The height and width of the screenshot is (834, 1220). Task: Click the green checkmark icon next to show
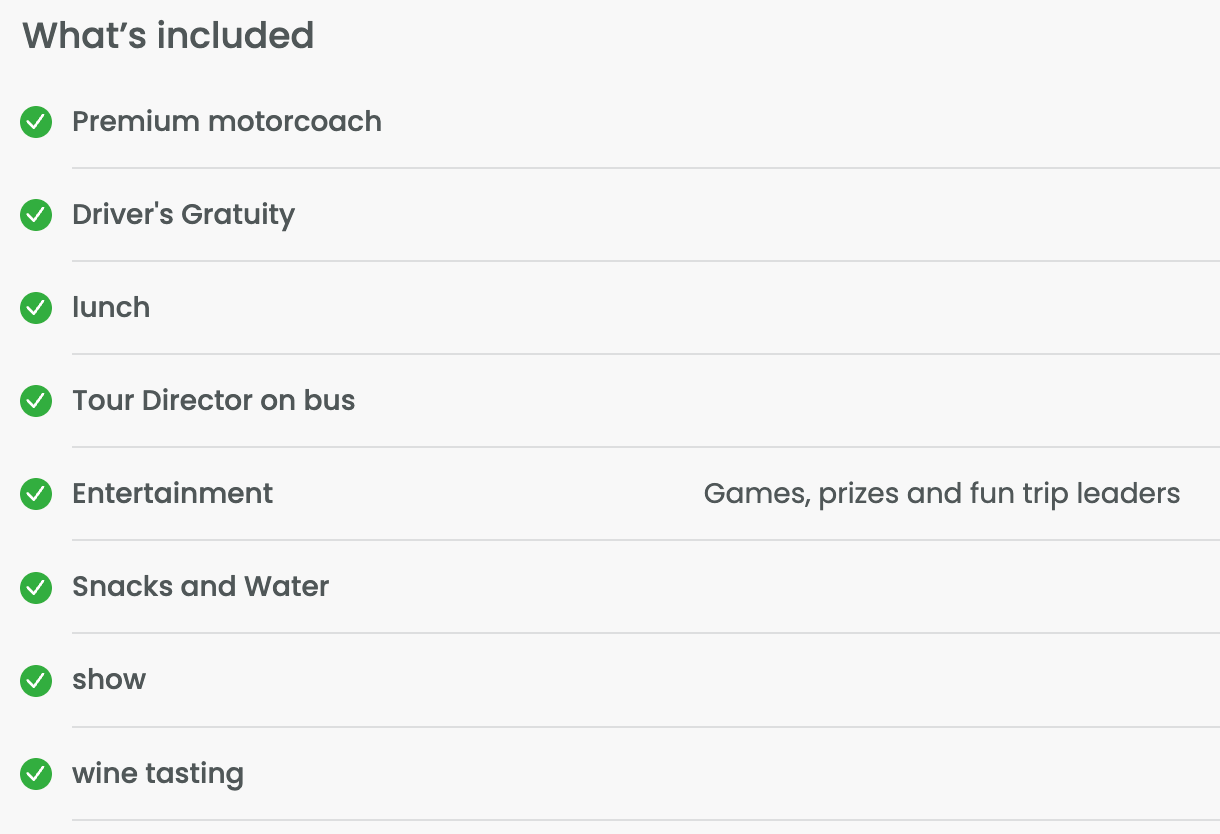[x=36, y=680]
